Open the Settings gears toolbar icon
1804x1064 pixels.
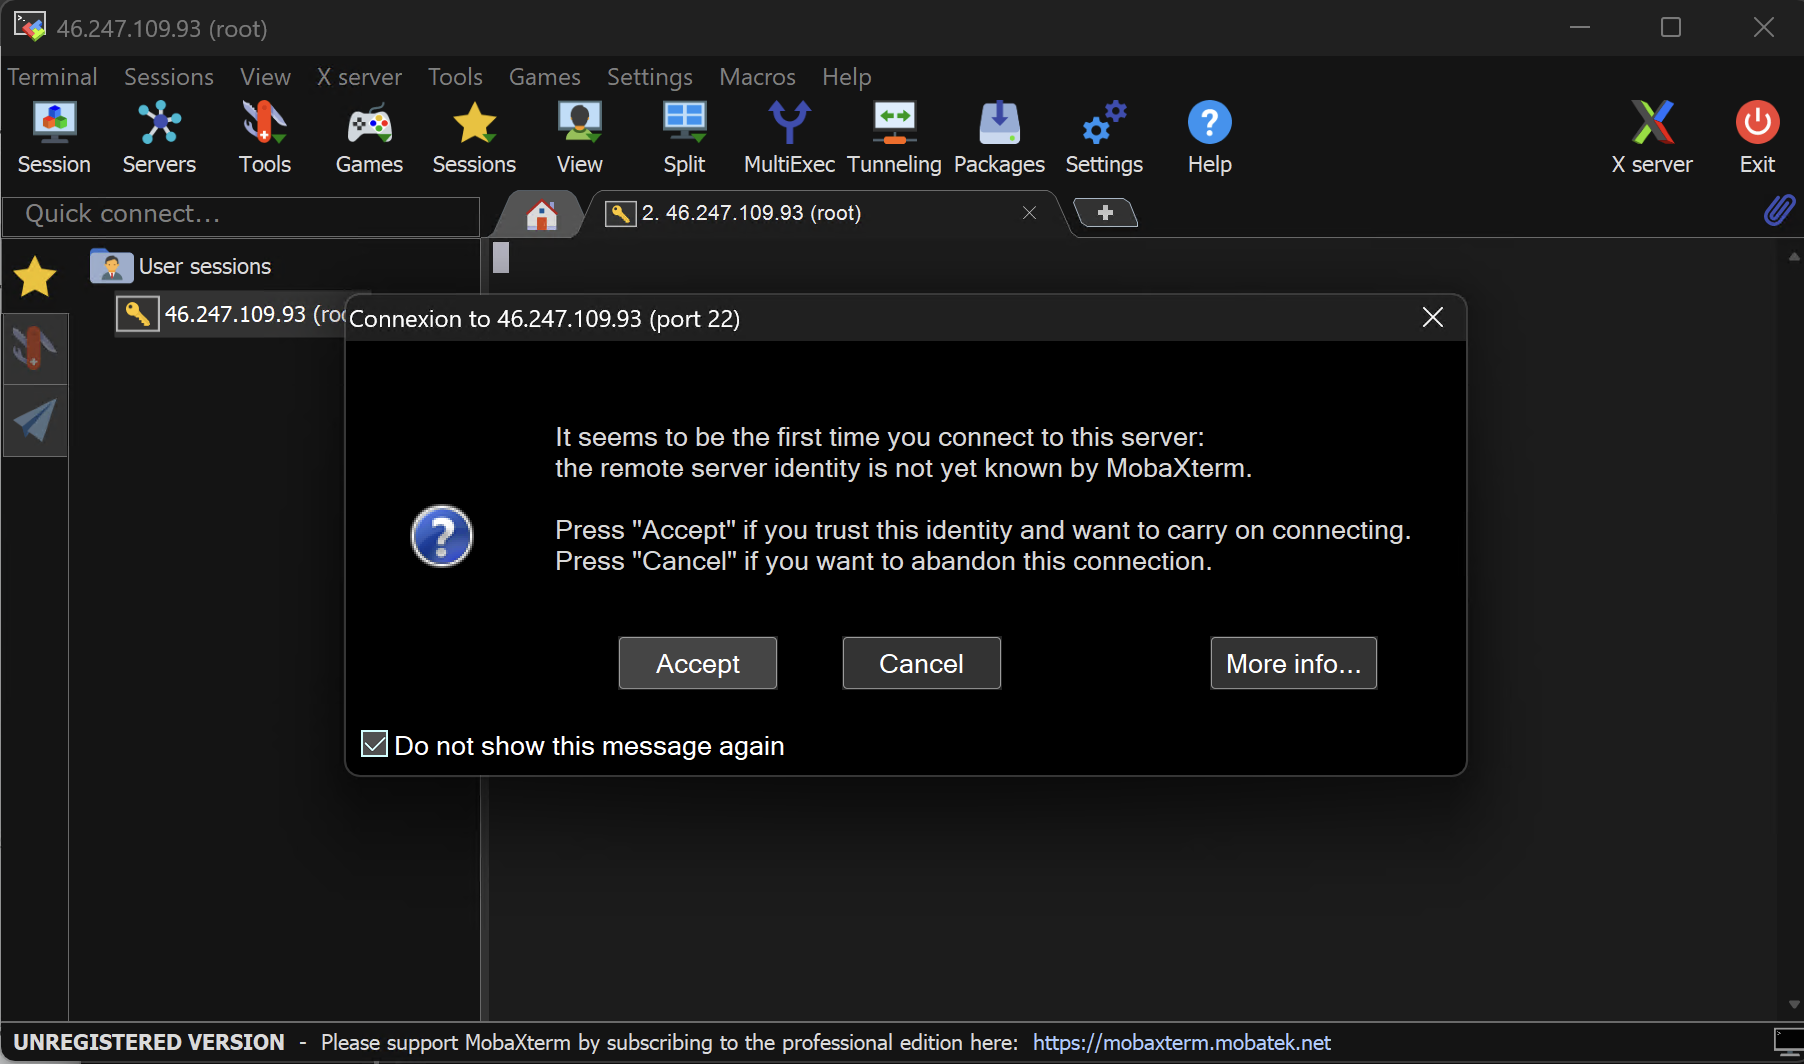click(1104, 138)
